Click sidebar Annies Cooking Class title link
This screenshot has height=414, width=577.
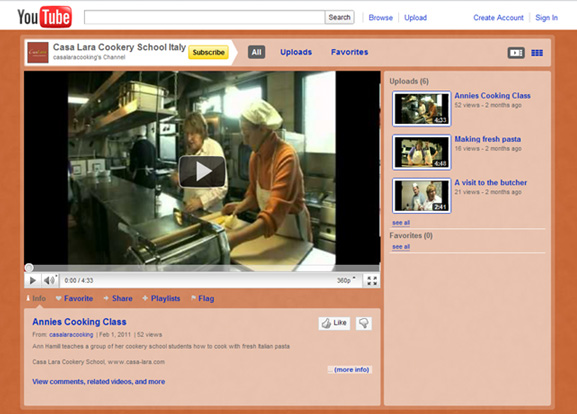[x=492, y=96]
